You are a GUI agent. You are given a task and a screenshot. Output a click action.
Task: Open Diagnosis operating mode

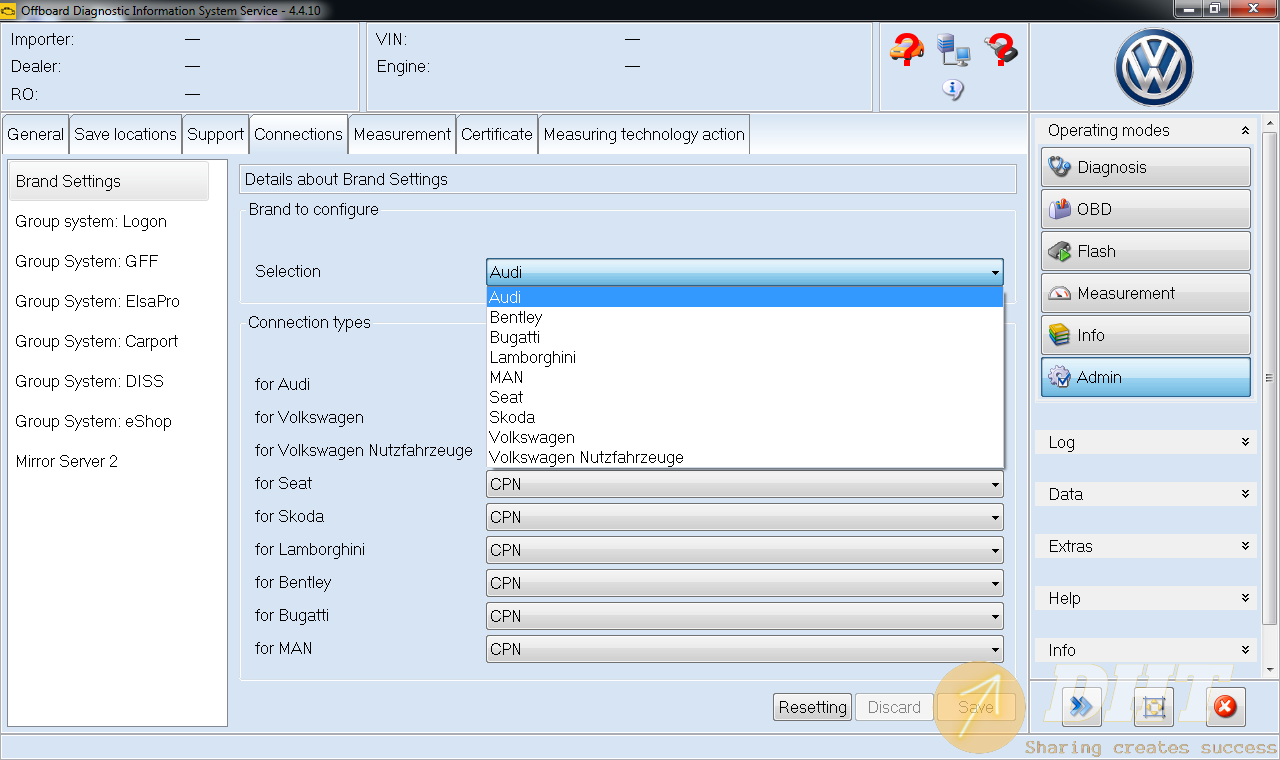1146,167
